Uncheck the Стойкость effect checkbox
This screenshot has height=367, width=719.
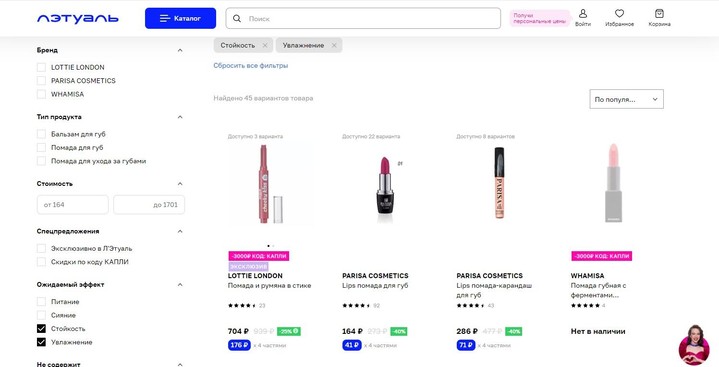pyautogui.click(x=41, y=329)
